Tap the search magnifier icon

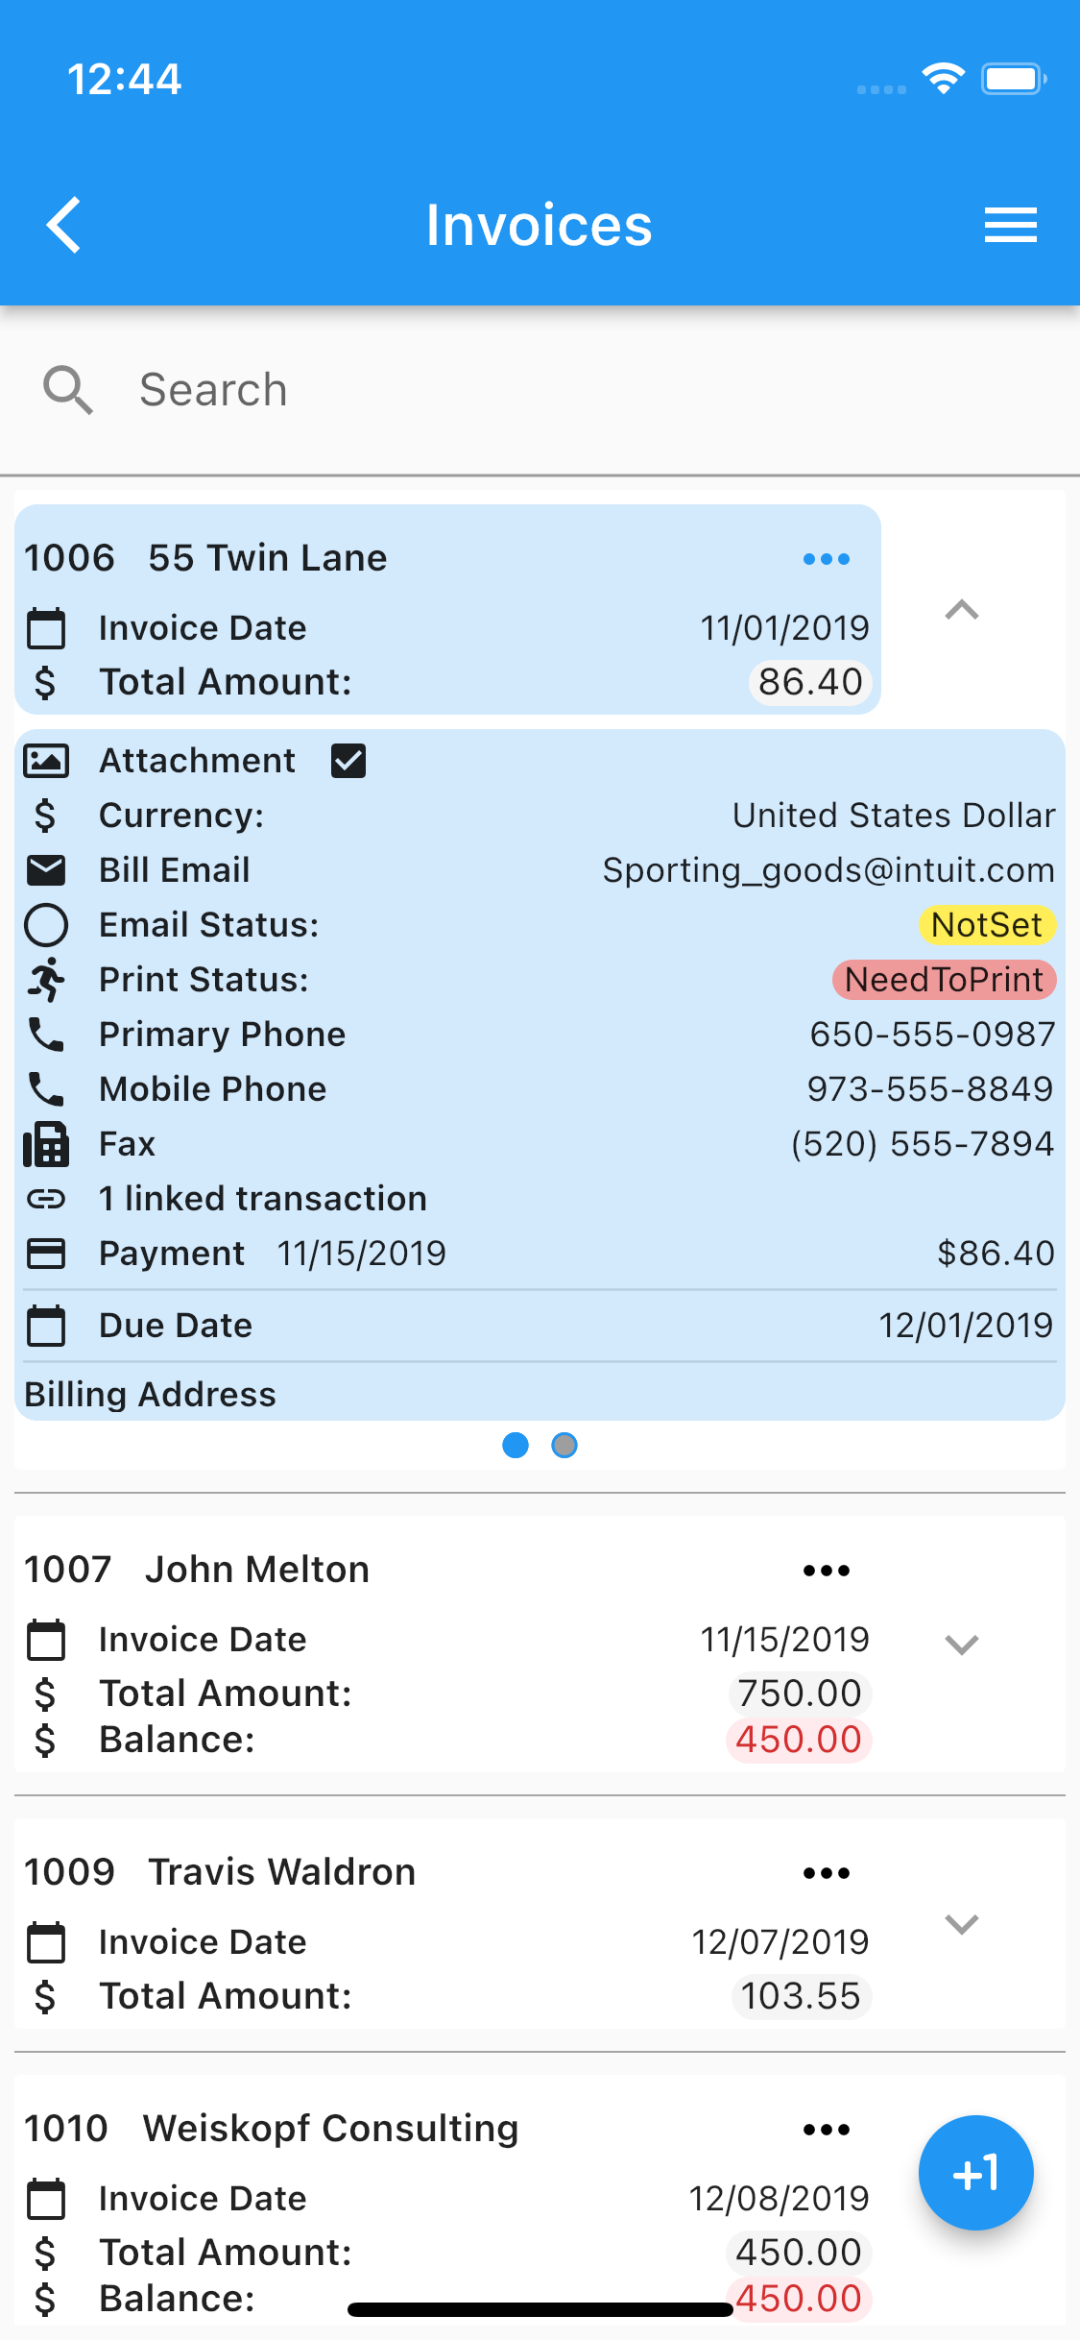point(68,390)
